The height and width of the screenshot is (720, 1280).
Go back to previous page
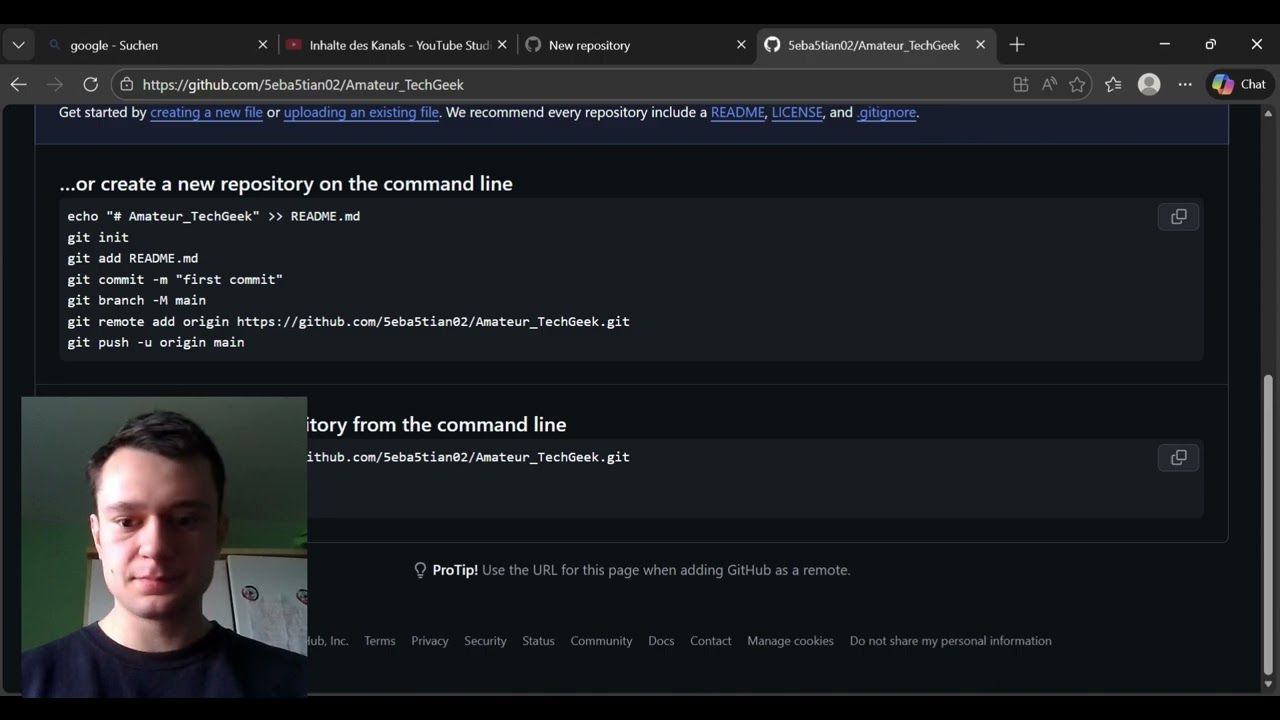coord(18,85)
